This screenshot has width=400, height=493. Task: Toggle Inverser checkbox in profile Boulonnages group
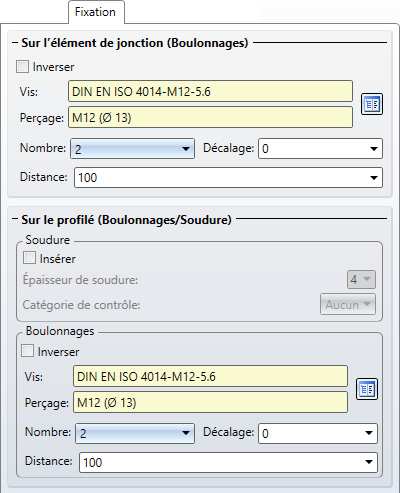(27, 351)
